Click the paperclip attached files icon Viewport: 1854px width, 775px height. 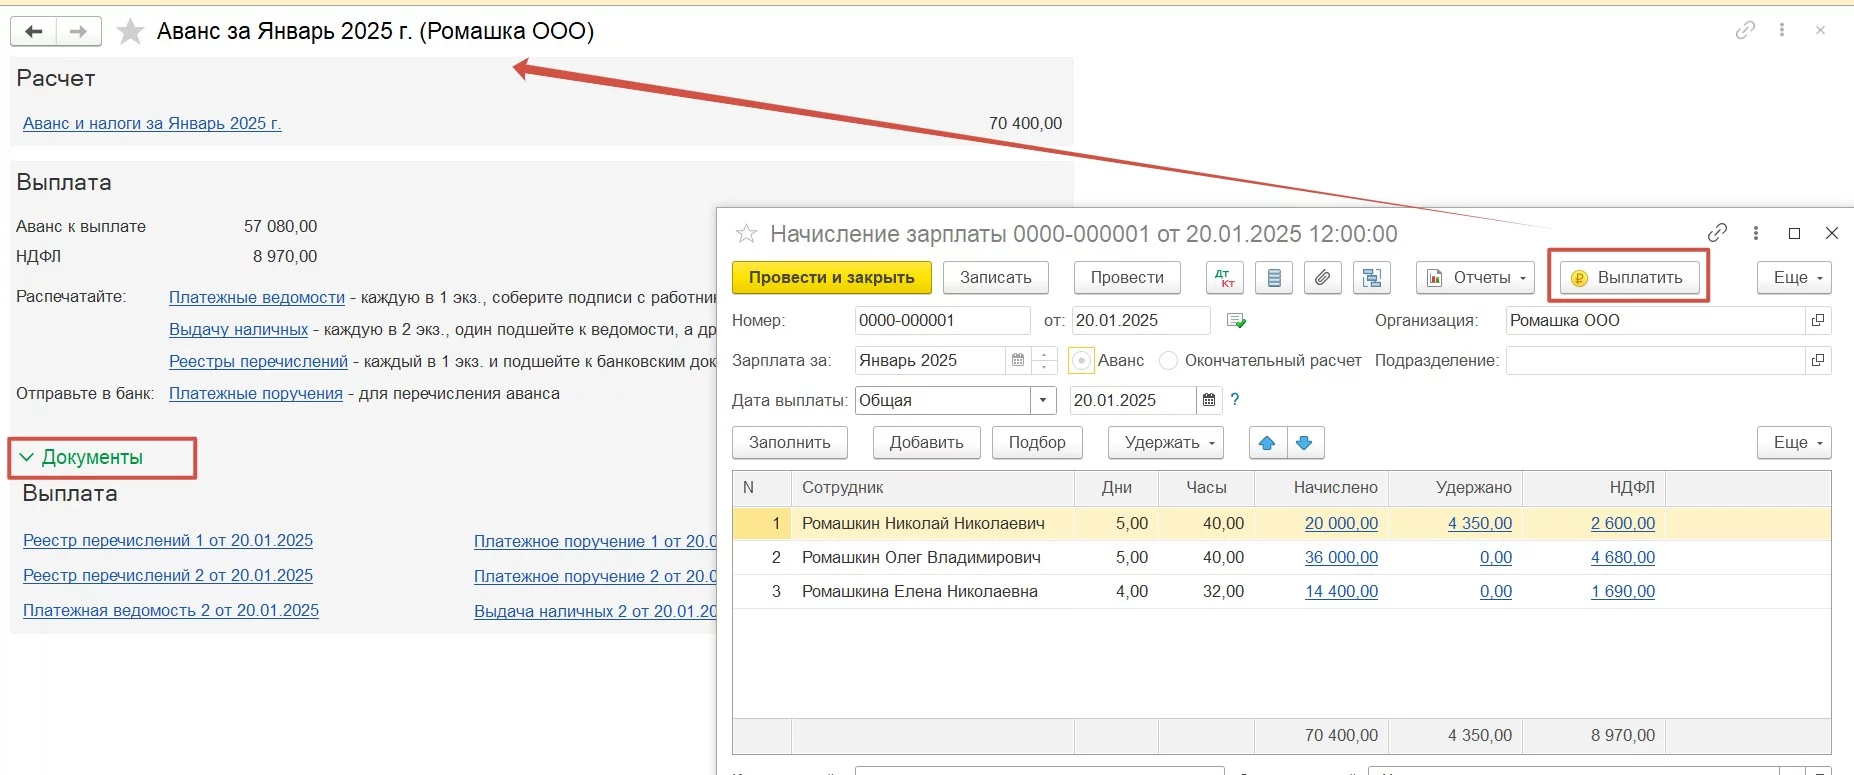1322,278
